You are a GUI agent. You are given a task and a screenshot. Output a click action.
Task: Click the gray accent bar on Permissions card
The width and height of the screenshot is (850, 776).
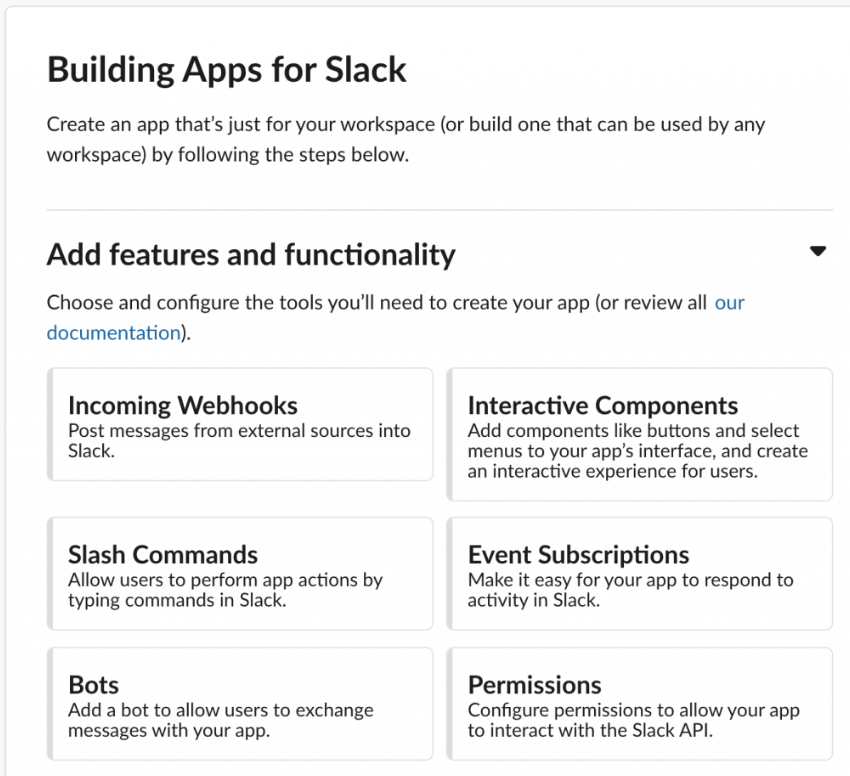click(449, 703)
